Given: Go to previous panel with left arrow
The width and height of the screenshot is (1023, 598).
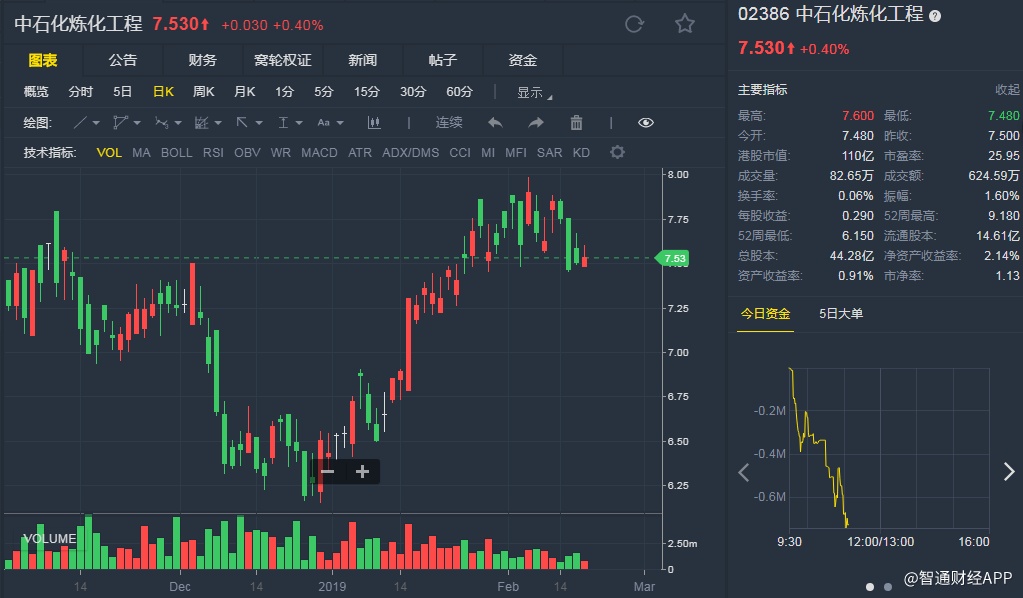Looking at the screenshot, I should pos(744,472).
